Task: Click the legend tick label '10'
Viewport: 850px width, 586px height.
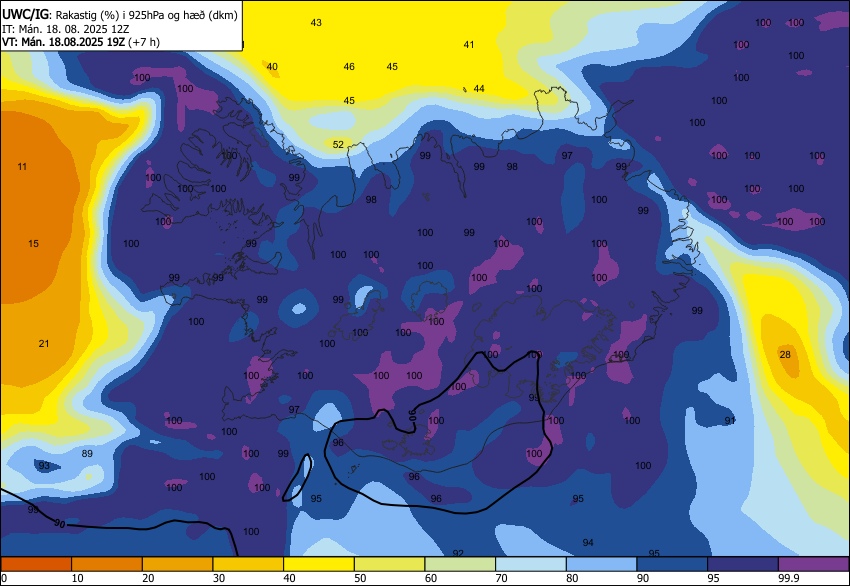Action: coord(78,578)
